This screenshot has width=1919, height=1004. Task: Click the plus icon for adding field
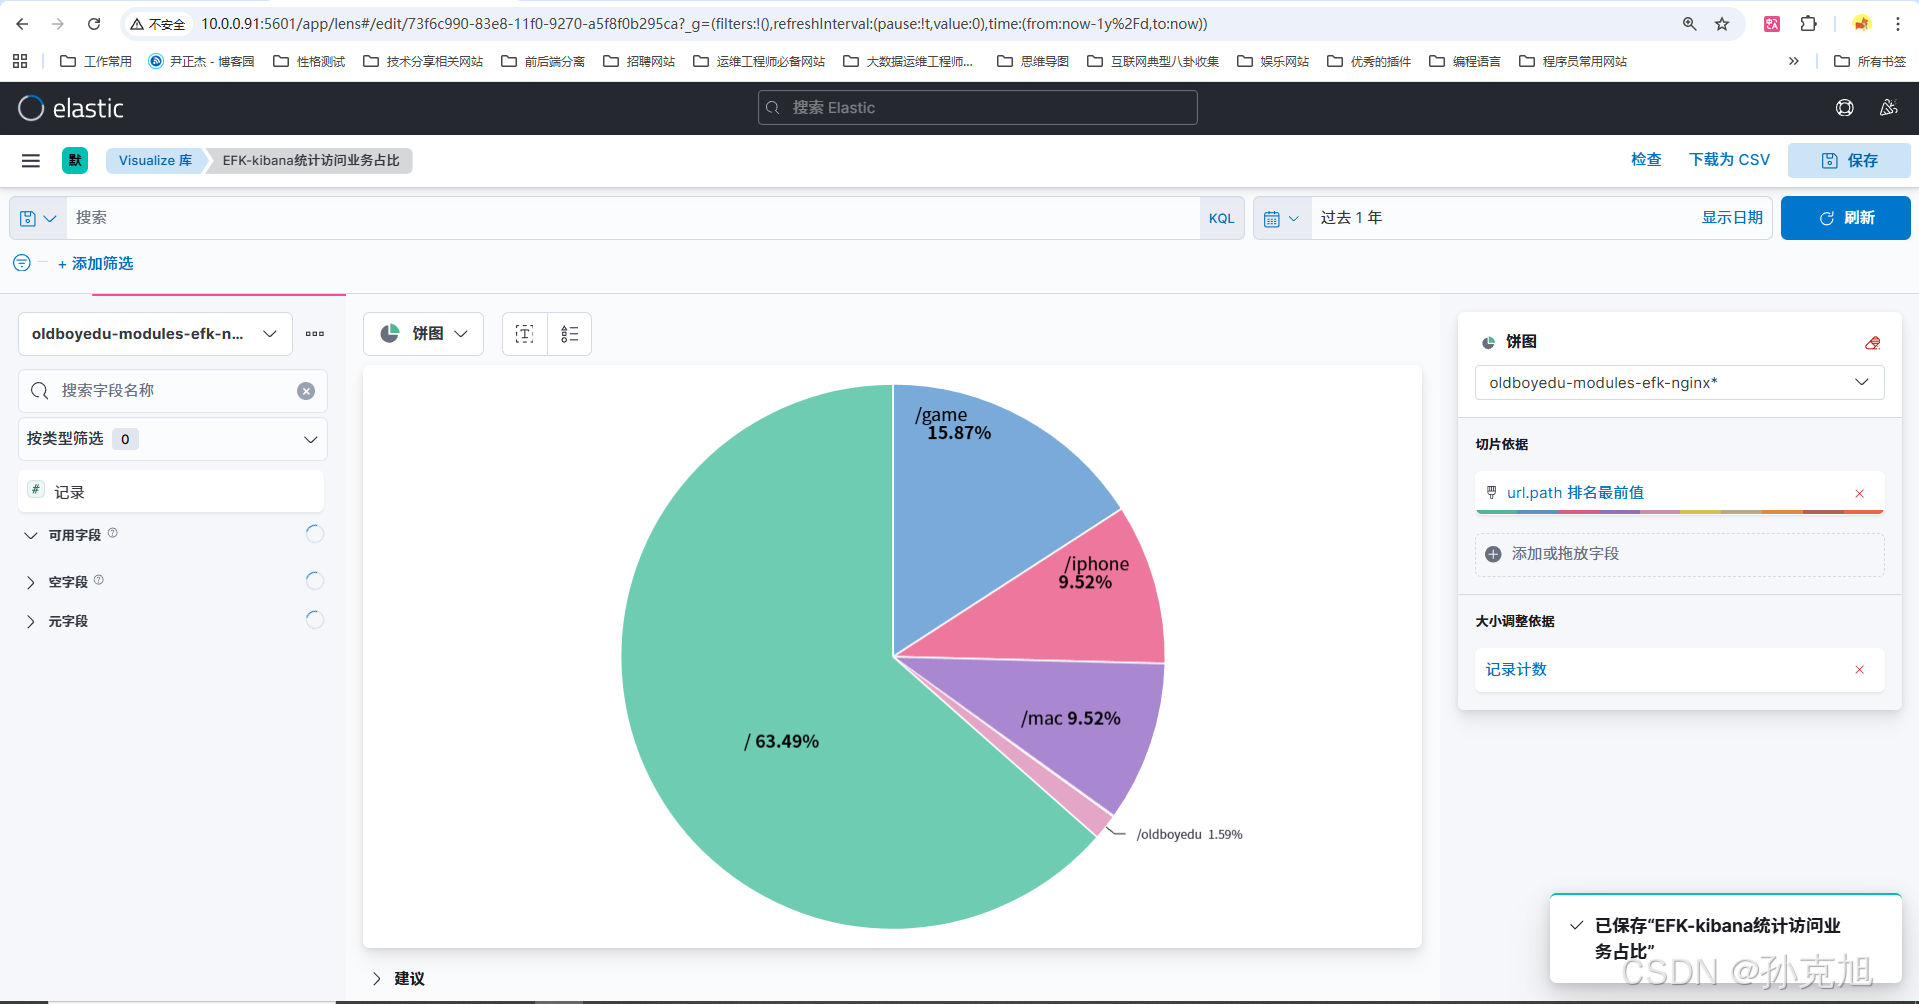coord(1493,554)
